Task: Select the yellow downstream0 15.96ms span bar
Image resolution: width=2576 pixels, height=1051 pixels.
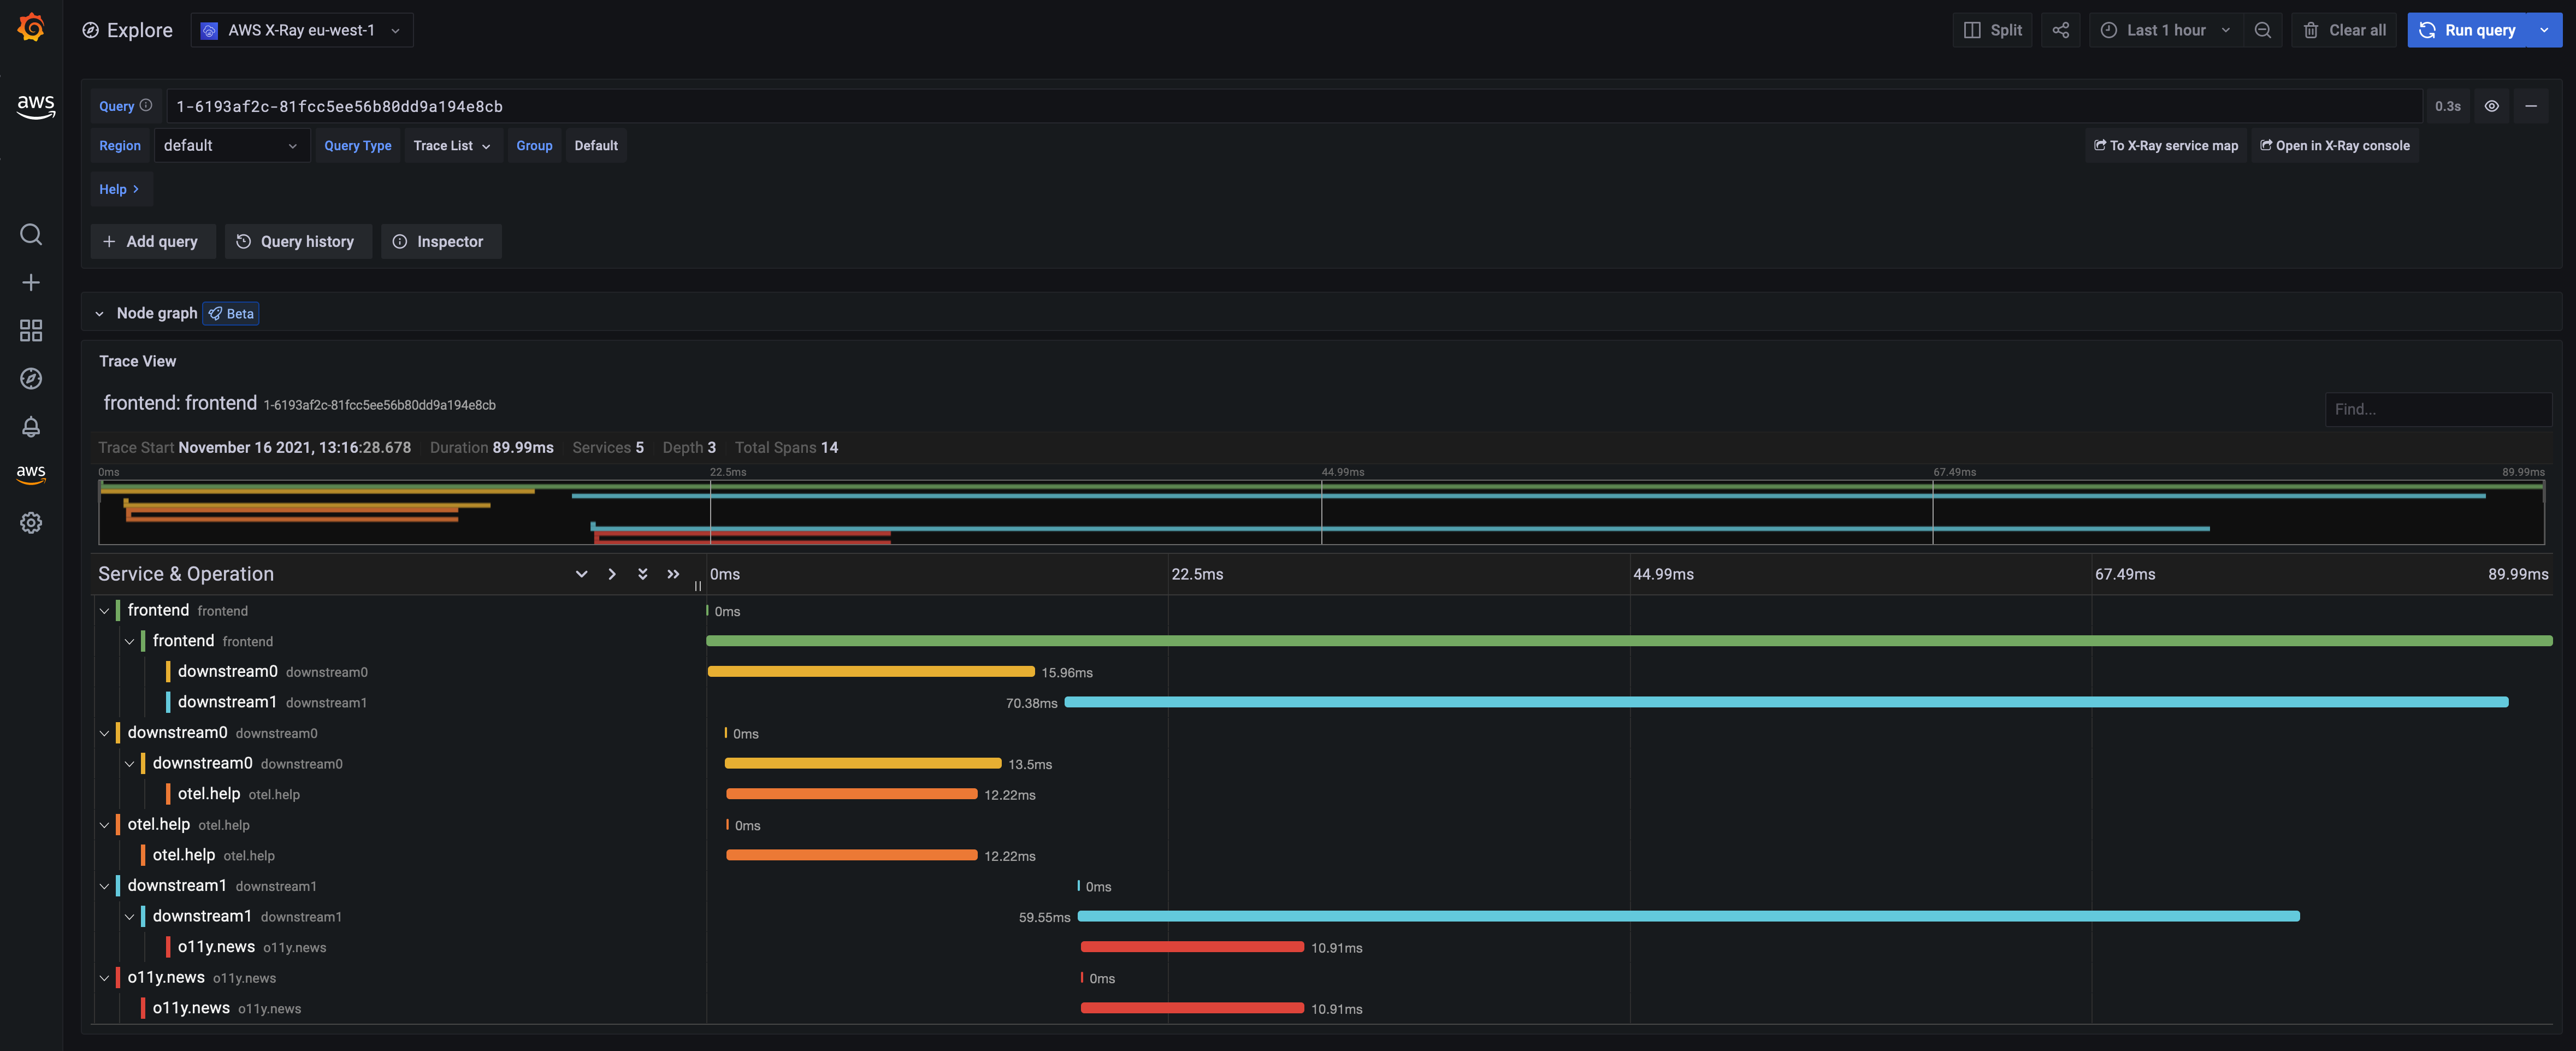Action: 871,672
